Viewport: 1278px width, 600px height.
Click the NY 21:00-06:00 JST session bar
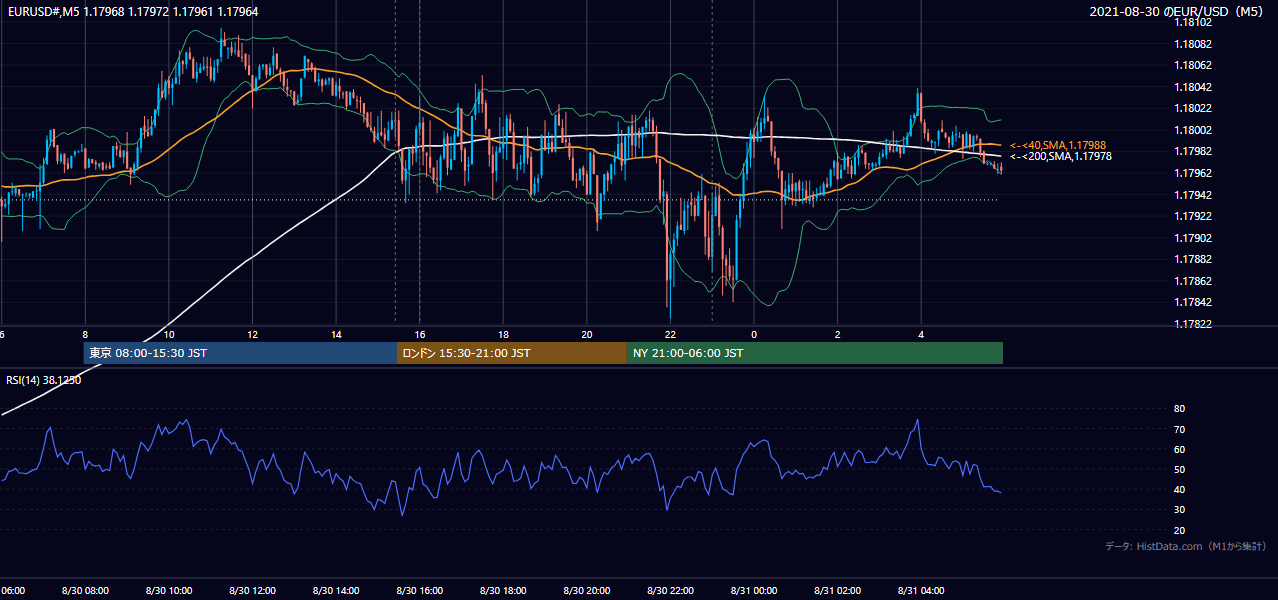click(815, 353)
